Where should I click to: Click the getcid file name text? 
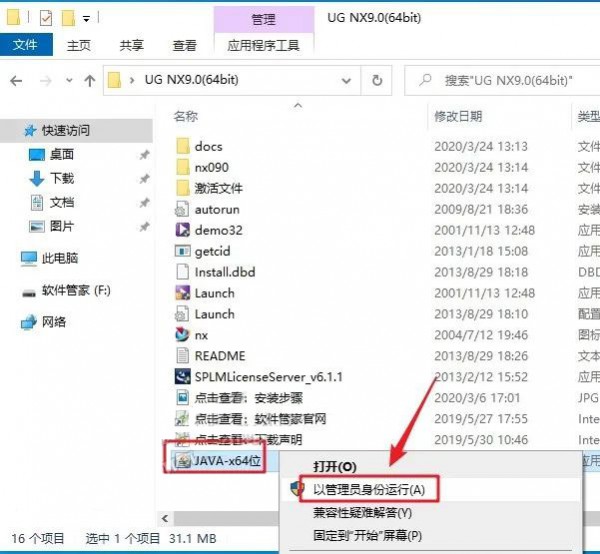[x=213, y=251]
